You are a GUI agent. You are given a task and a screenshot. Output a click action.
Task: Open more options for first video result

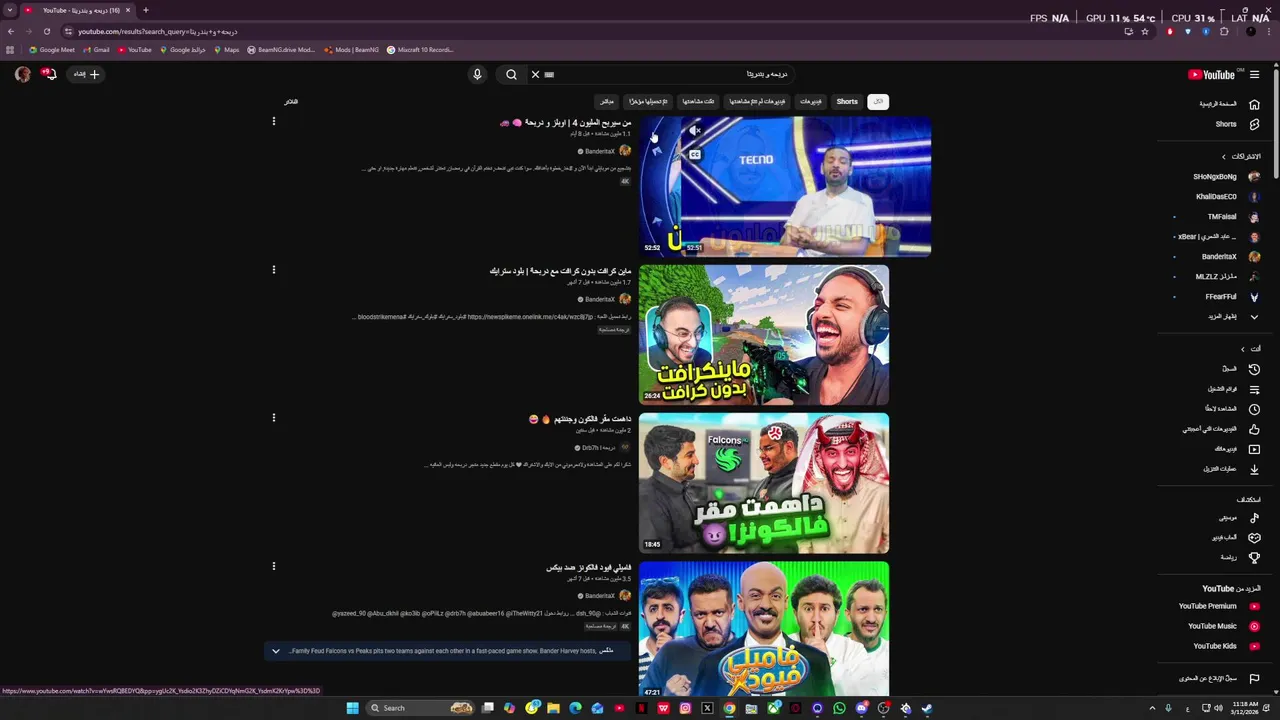(x=273, y=121)
